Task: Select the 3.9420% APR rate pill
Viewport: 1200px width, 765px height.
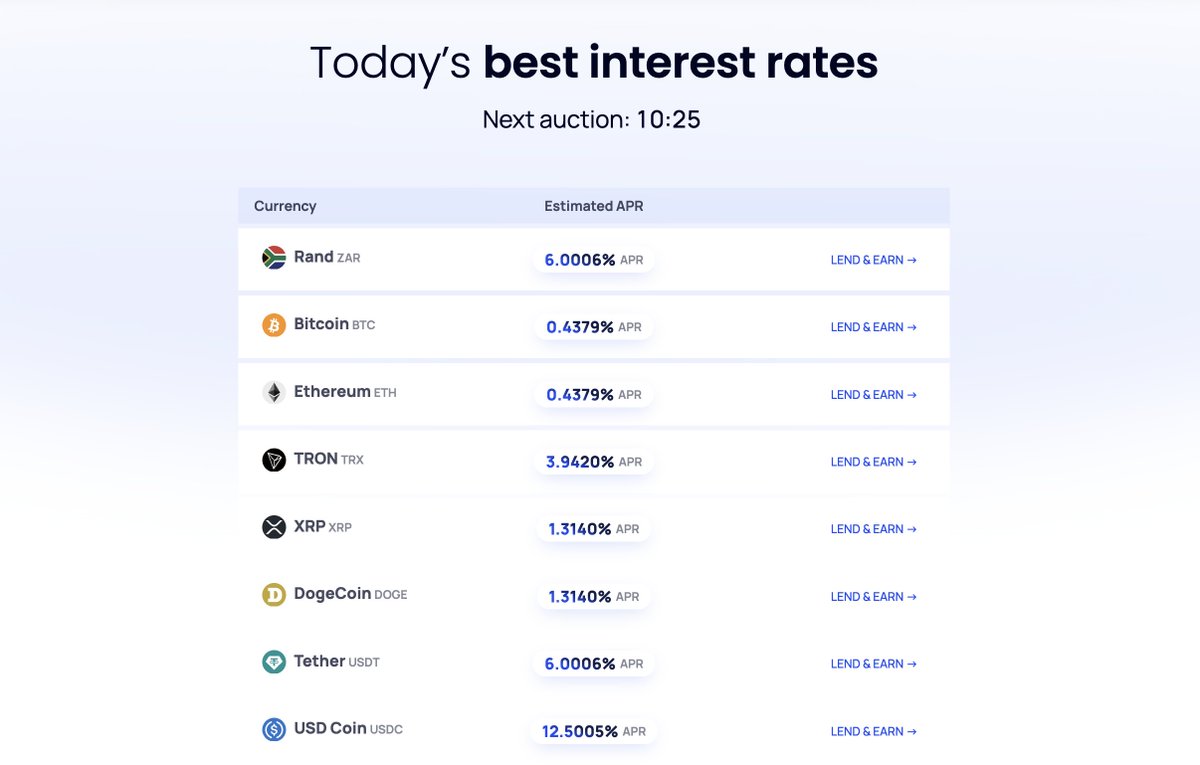Action: 594,462
